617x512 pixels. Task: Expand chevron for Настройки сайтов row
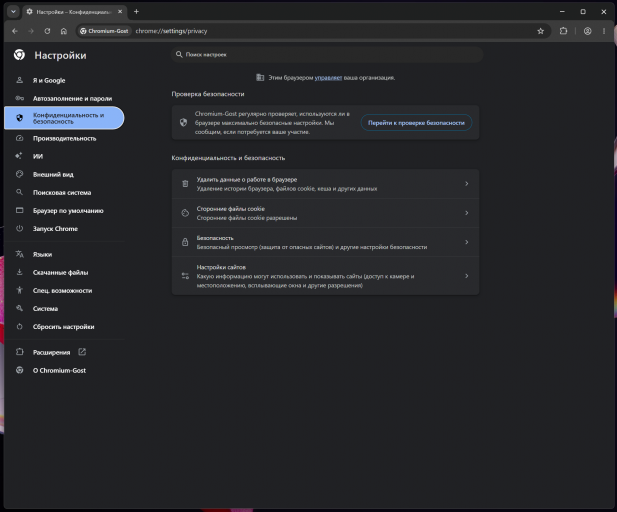(x=467, y=276)
